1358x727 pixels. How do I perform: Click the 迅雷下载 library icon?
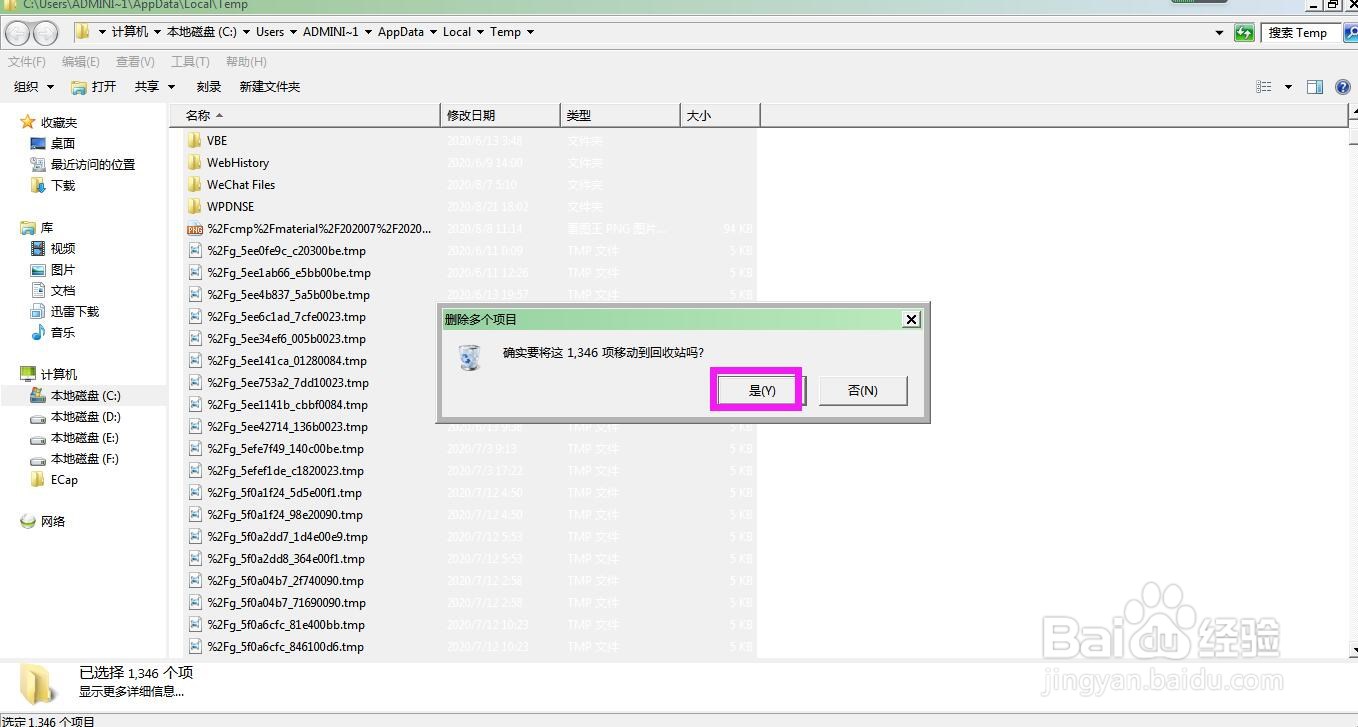click(38, 311)
